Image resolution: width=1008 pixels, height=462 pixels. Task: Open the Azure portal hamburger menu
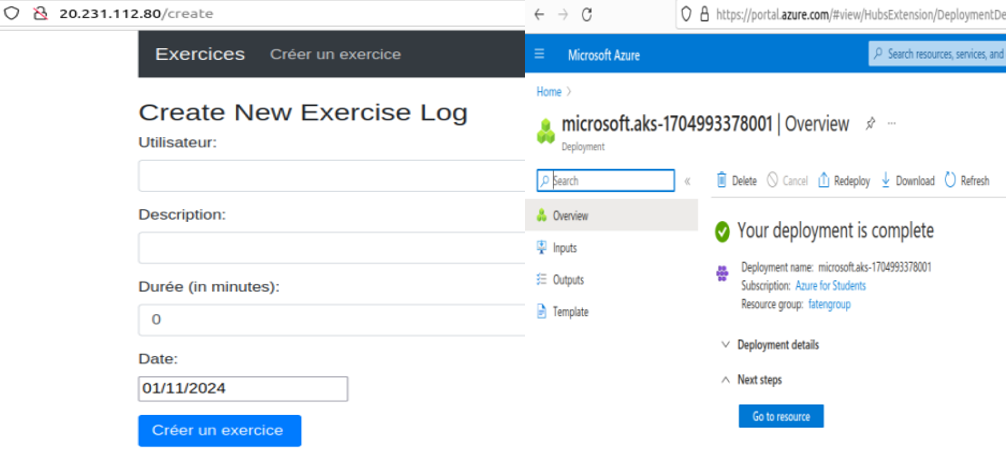pyautogui.click(x=540, y=54)
